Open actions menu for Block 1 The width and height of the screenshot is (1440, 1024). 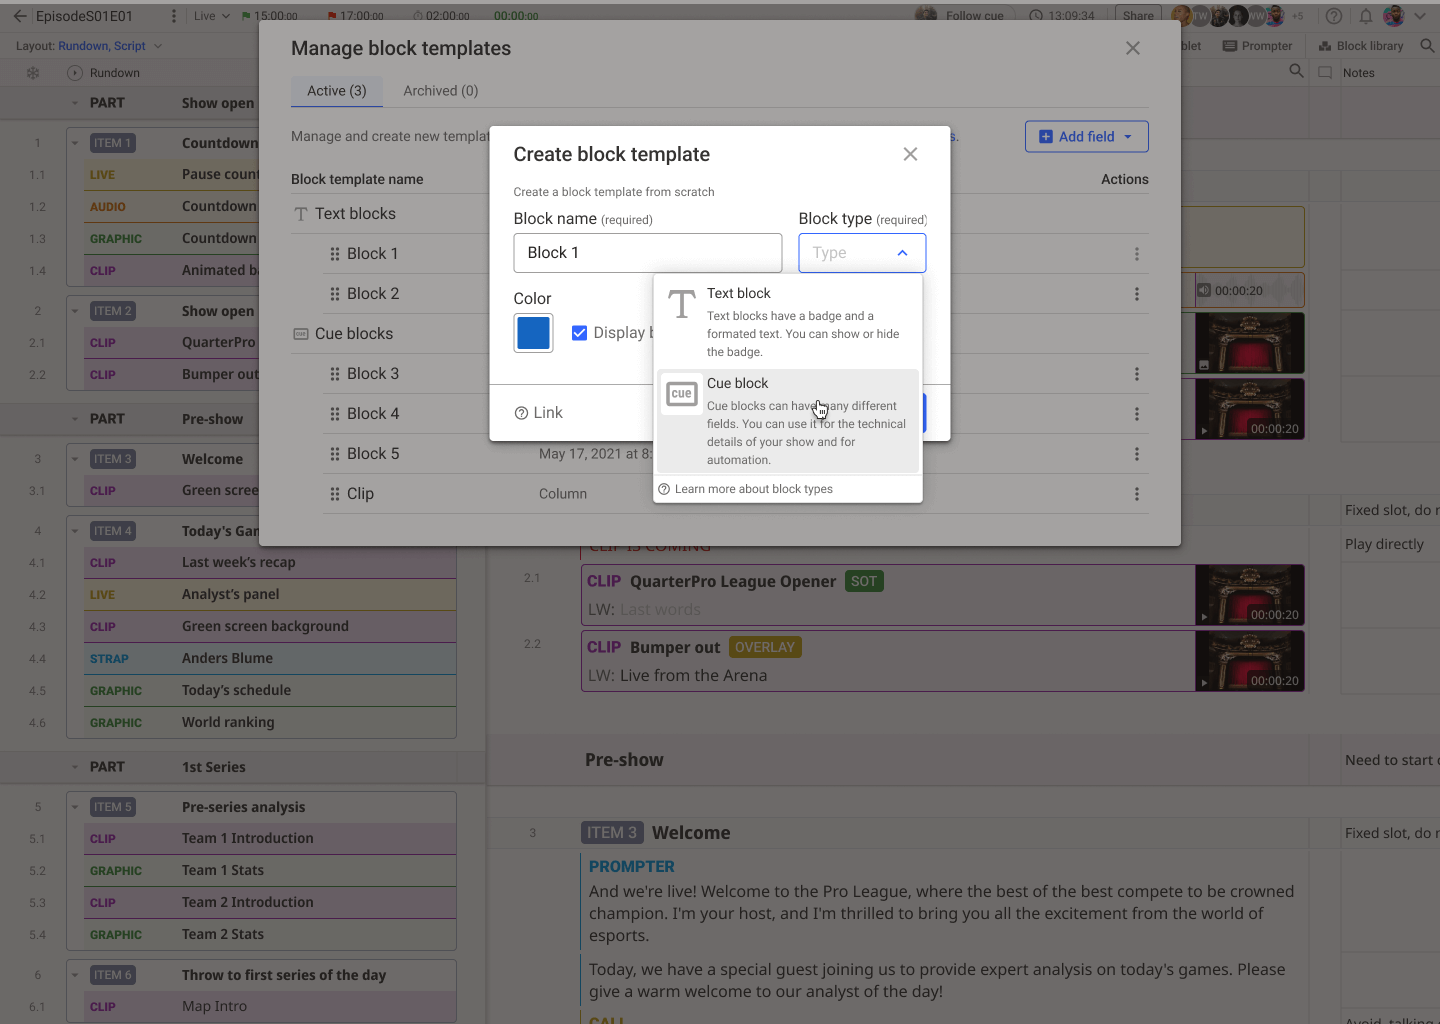tap(1137, 254)
